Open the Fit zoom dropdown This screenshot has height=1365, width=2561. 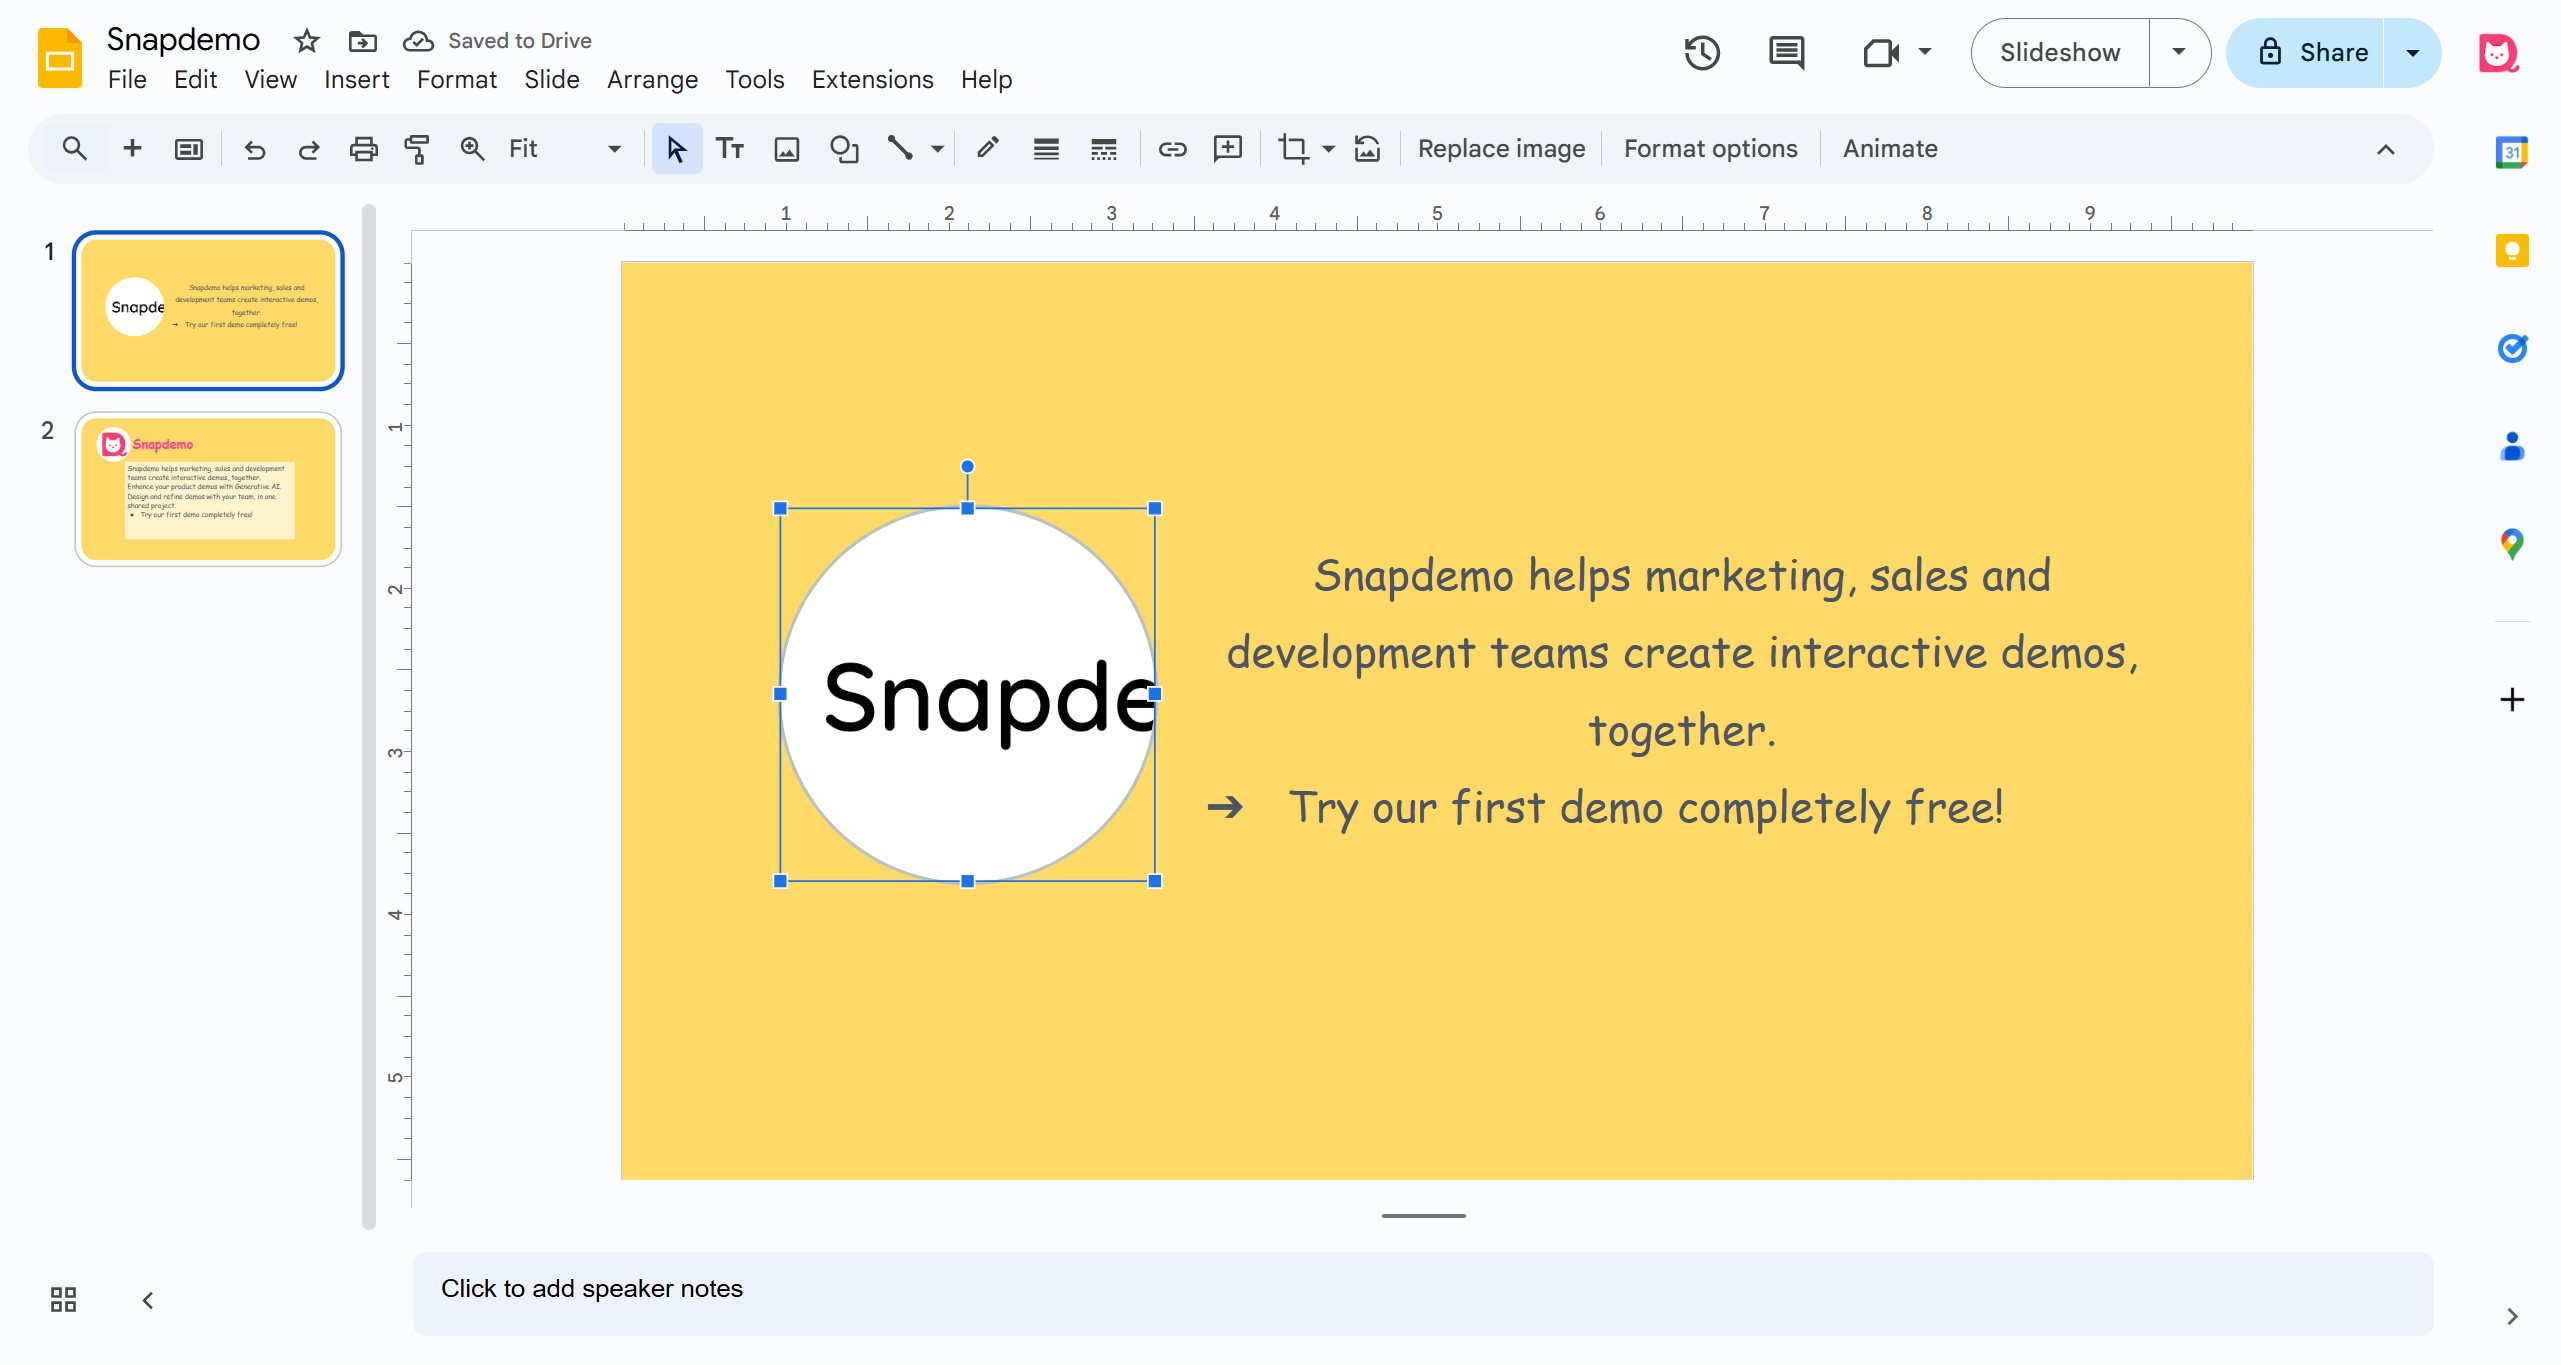565,149
